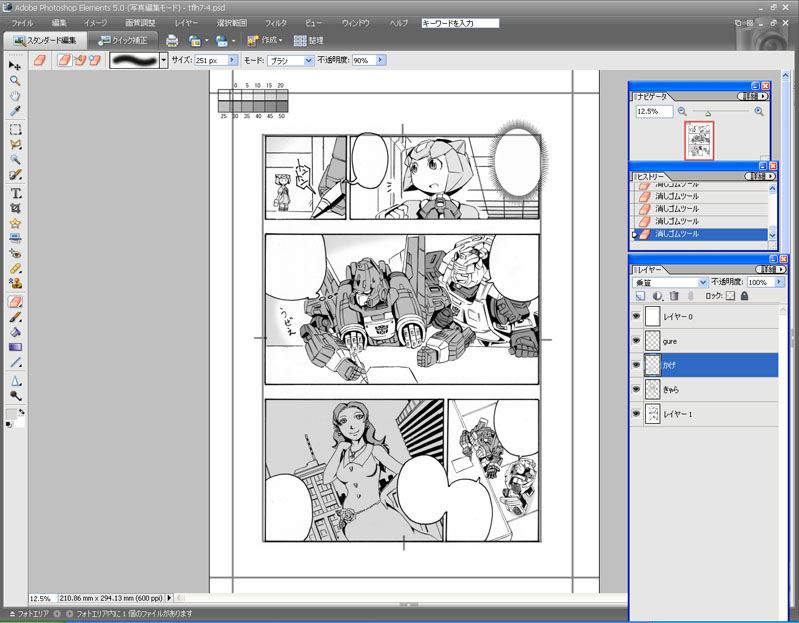Open the イメージ menu
Image resolution: width=799 pixels, height=623 pixels.
(x=95, y=23)
